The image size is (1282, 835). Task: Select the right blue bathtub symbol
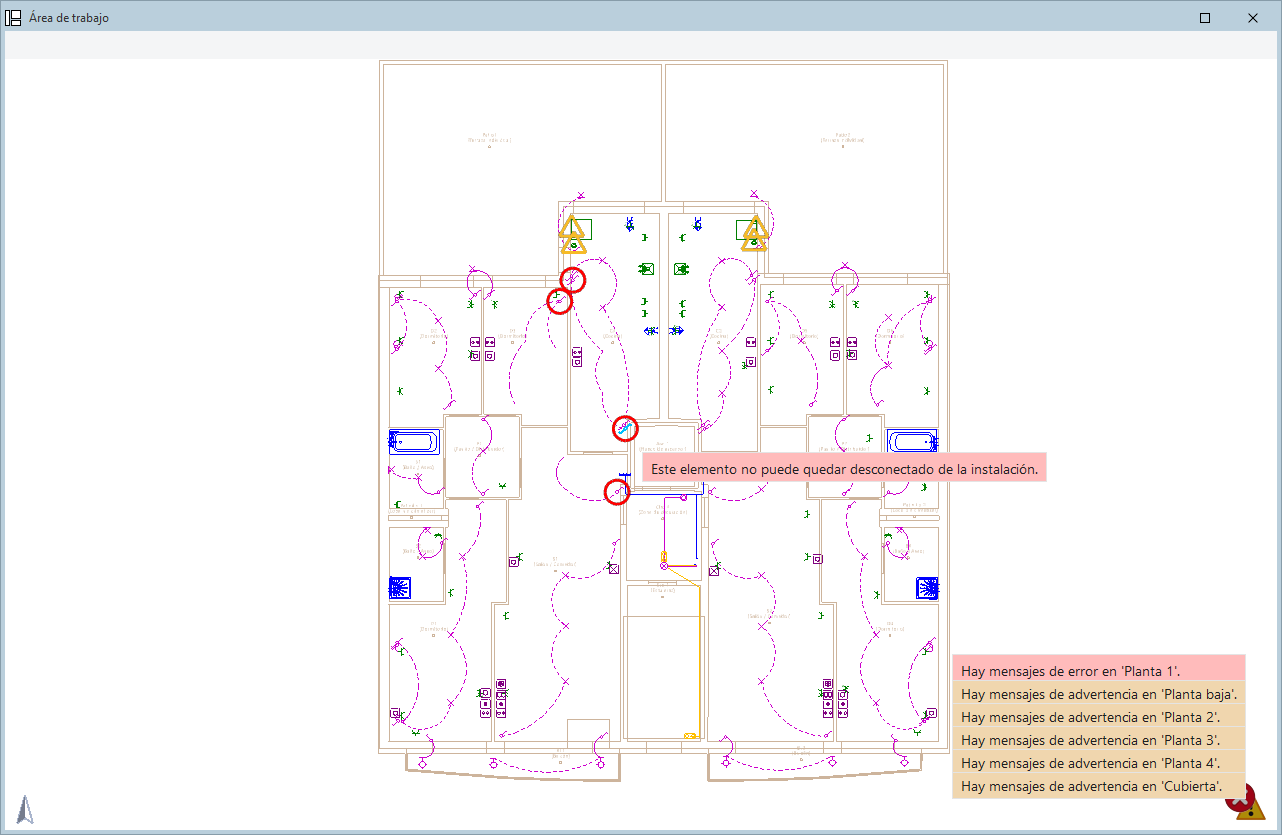(x=912, y=441)
